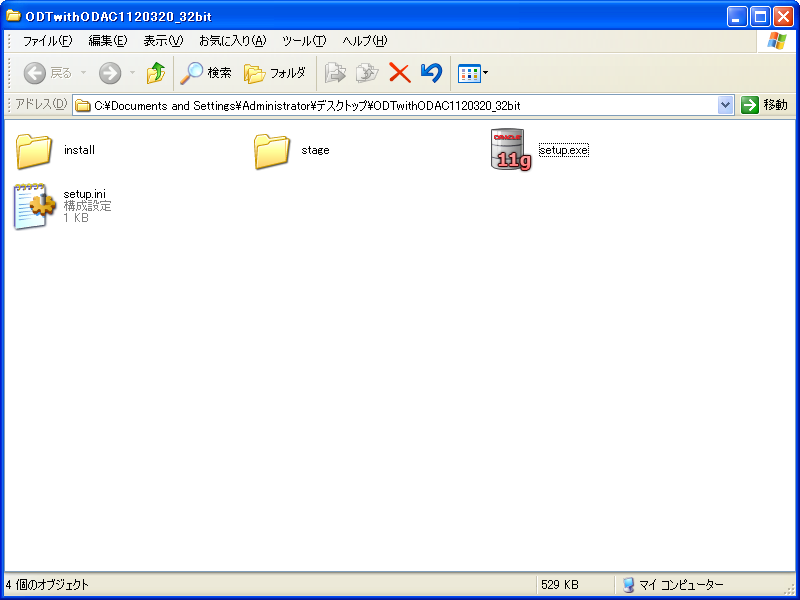This screenshot has width=800, height=600.
Task: Toggle the Folders (フォルダ) pane
Action: [275, 73]
